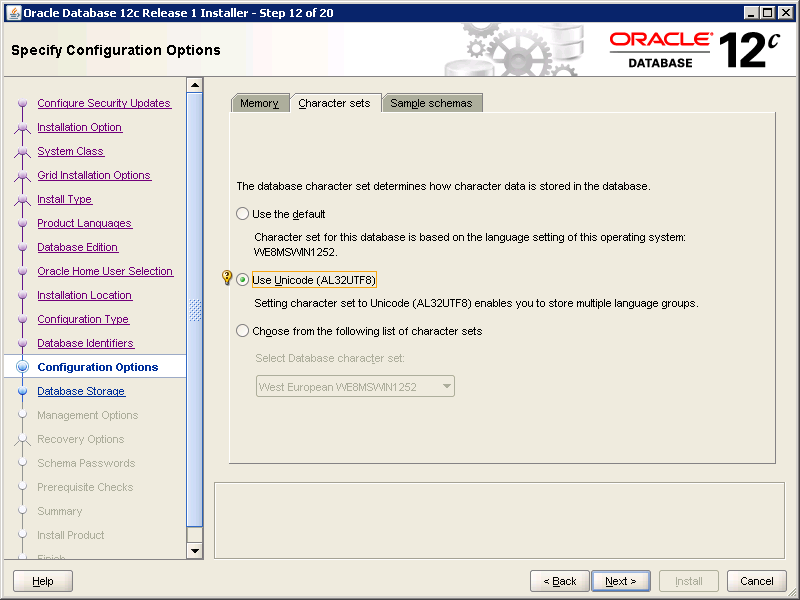Proceed with the Next button
The image size is (800, 600).
tap(621, 581)
